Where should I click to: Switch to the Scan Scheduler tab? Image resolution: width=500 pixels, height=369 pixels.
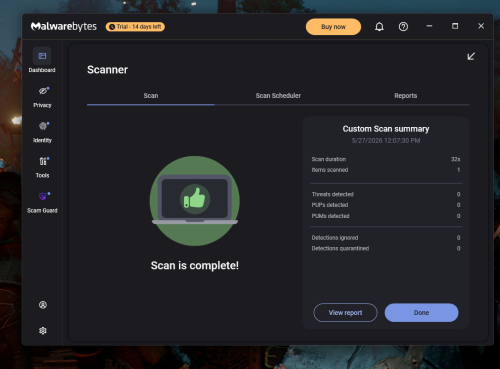(x=278, y=96)
